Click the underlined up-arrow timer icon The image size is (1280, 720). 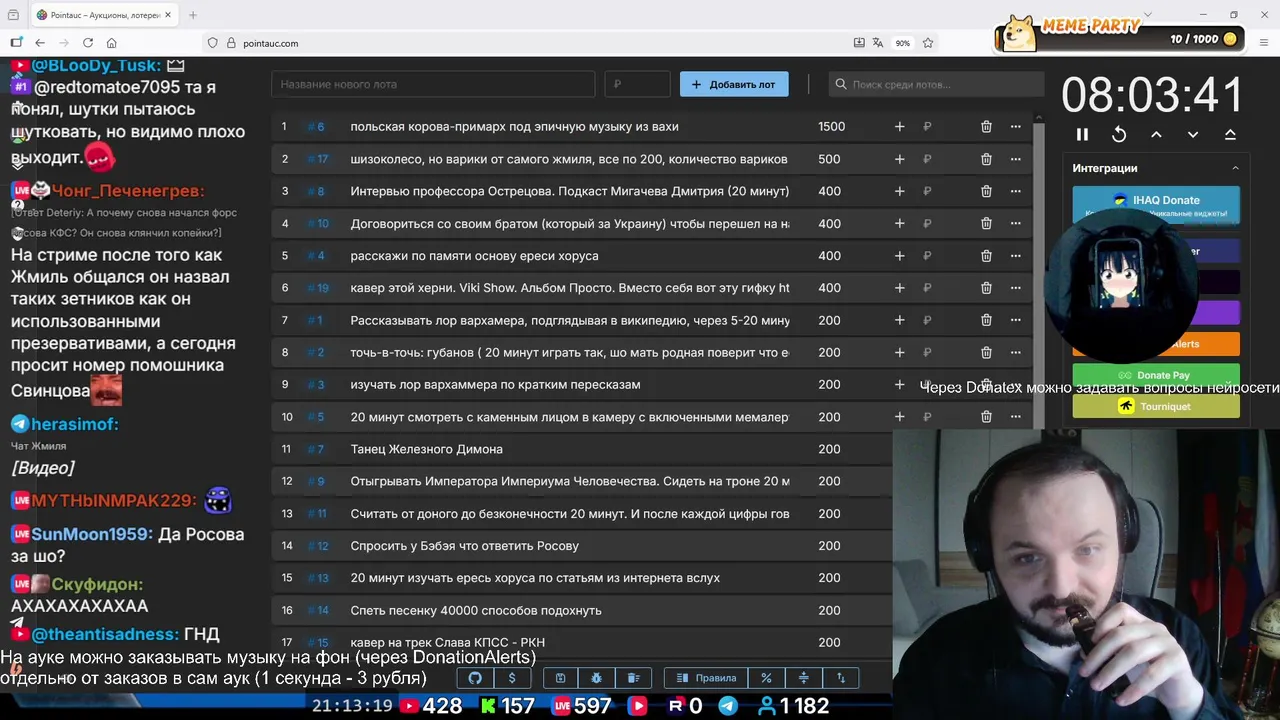tap(1230, 134)
